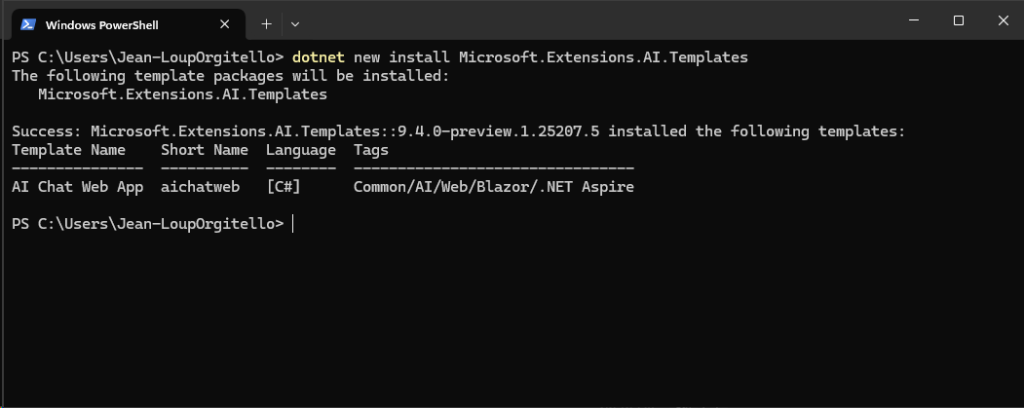Click the blinking cursor on the last prompt line
The width and height of the screenshot is (1024, 408).
(x=293, y=224)
